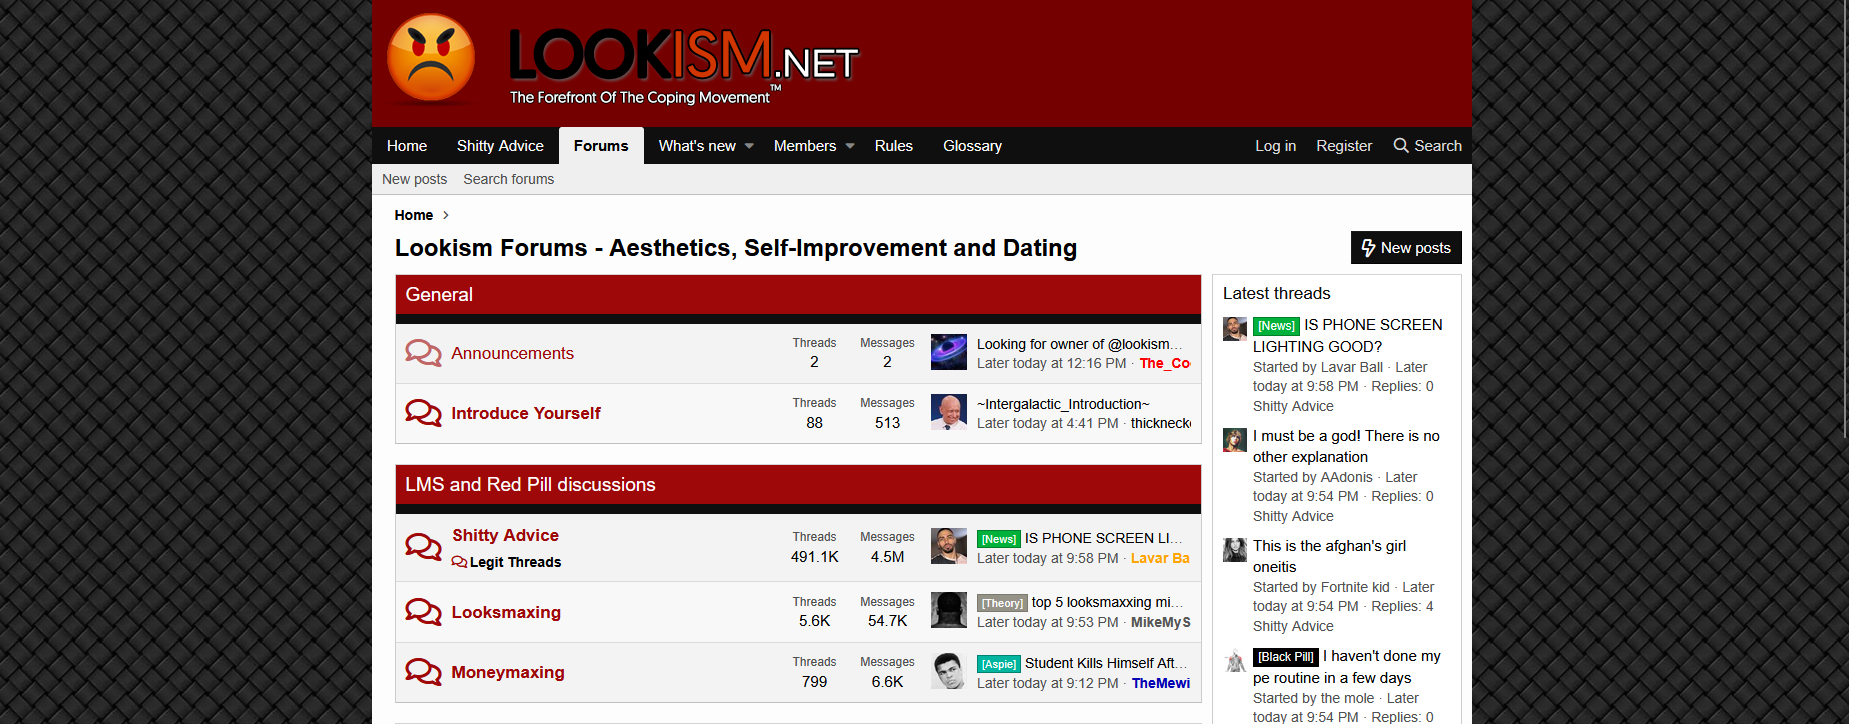Click the Register link
The image size is (1849, 724).
(x=1344, y=146)
